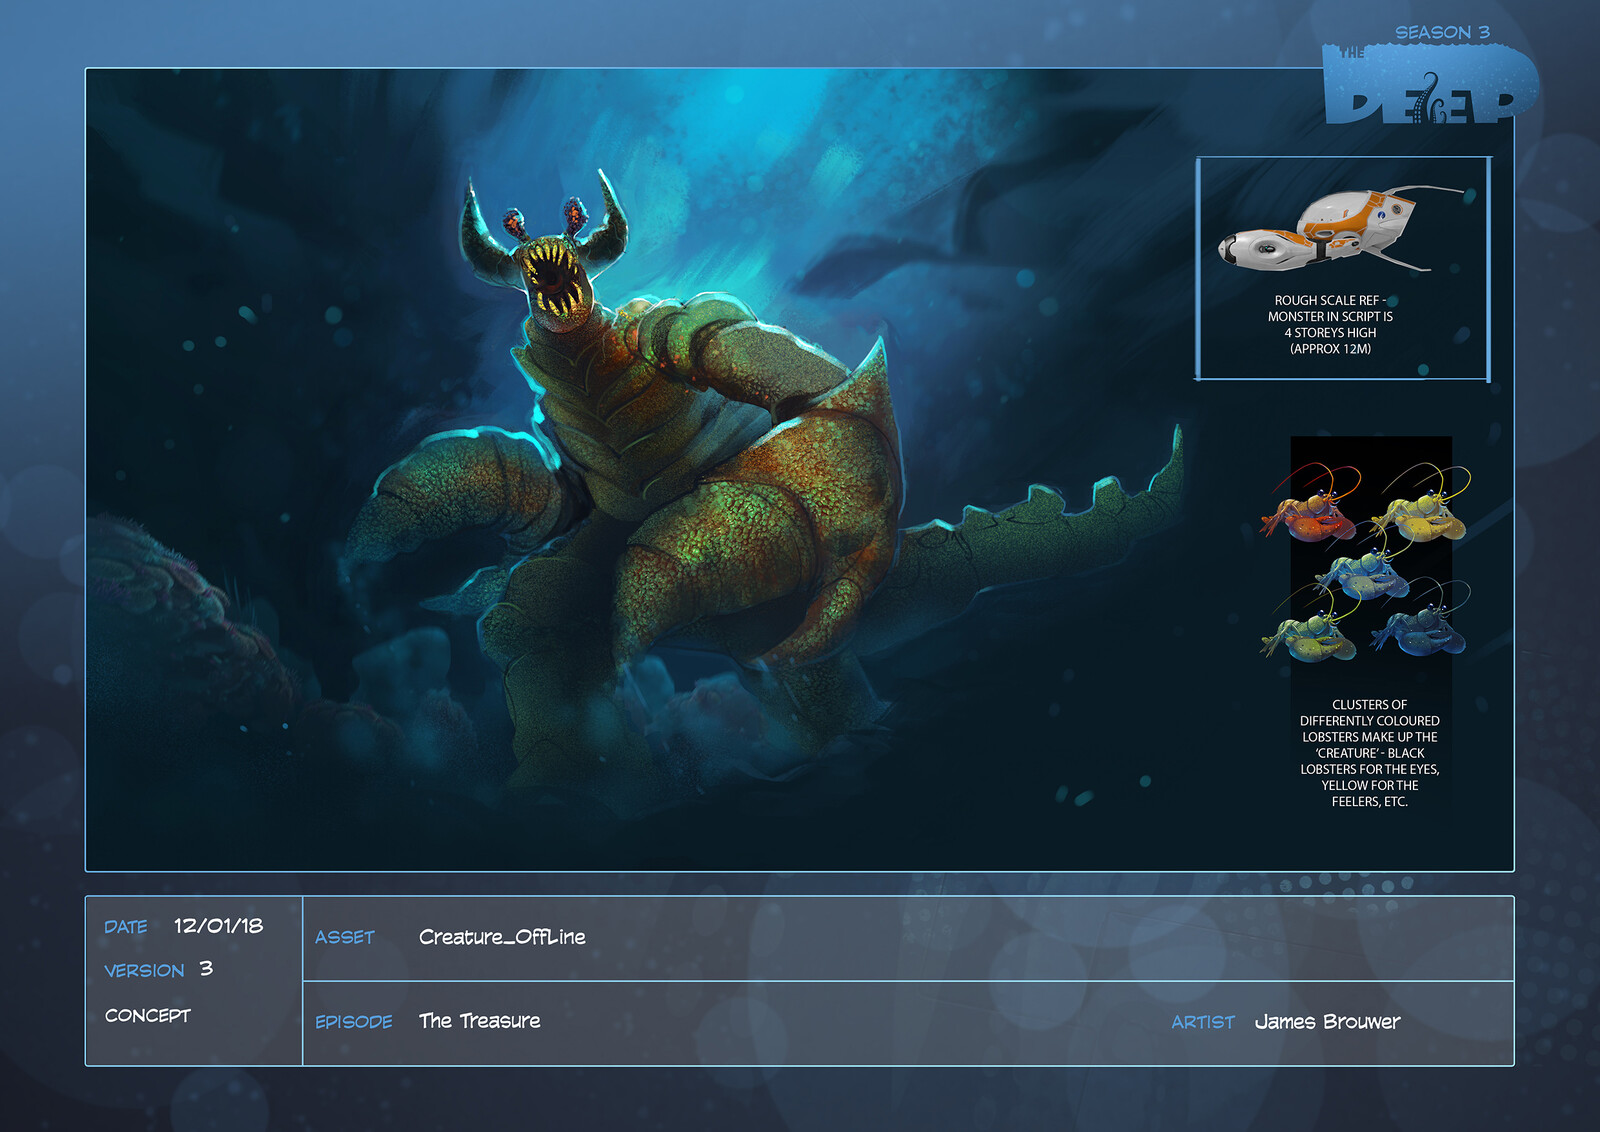The height and width of the screenshot is (1132, 1600).
Task: Click the episode title "The Treasure"
Action: (480, 1021)
